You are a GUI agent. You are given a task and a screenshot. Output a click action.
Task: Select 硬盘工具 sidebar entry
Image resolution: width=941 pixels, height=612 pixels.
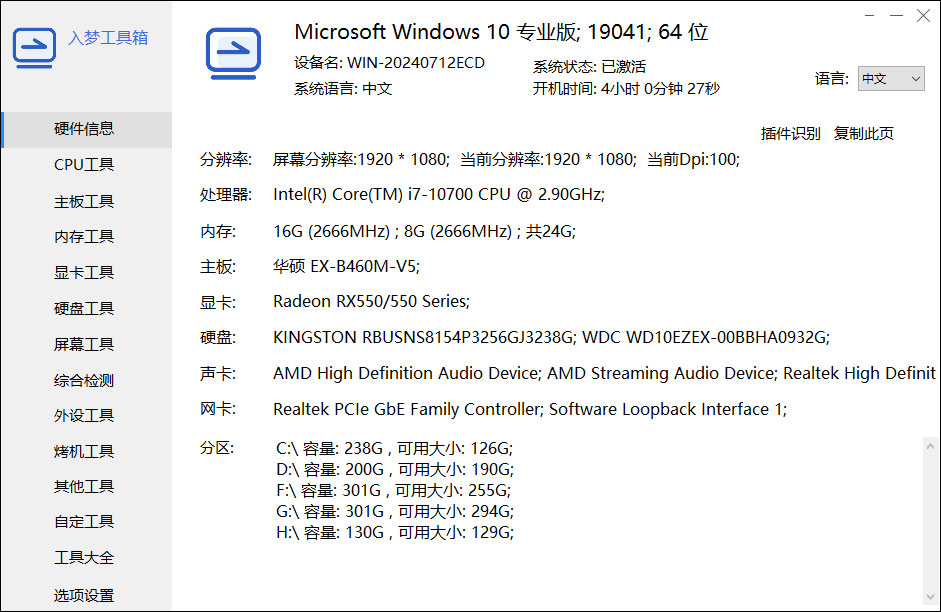(84, 308)
